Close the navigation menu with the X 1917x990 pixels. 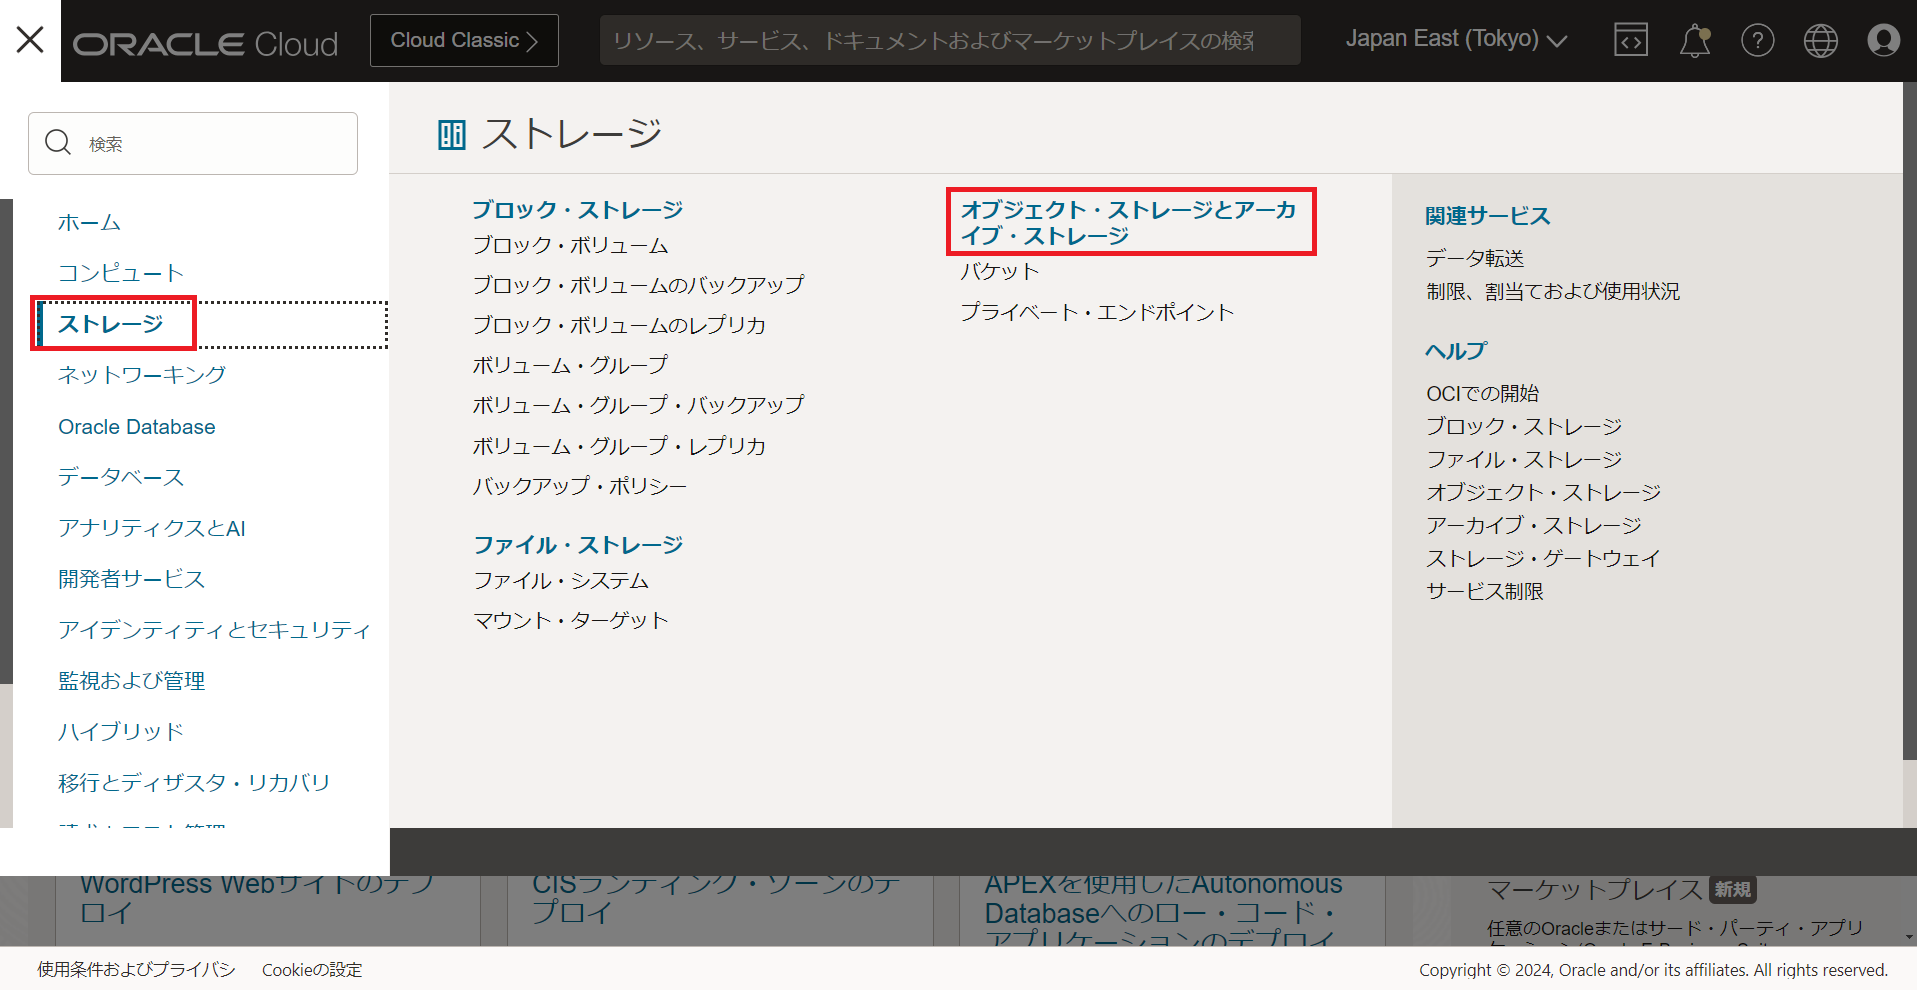pyautogui.click(x=30, y=38)
